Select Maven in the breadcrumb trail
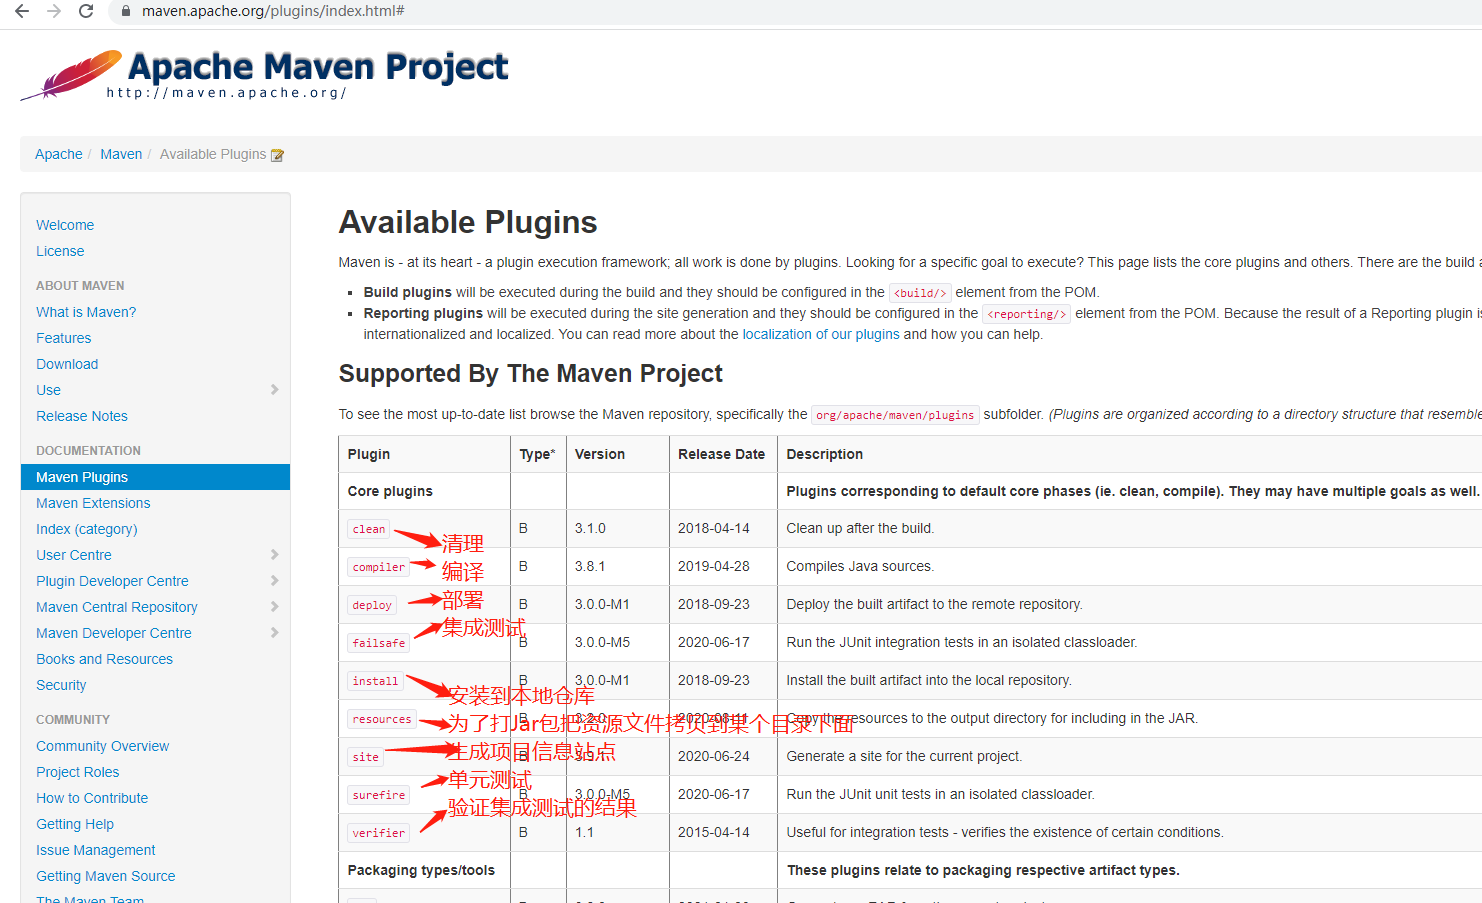 [x=121, y=154]
